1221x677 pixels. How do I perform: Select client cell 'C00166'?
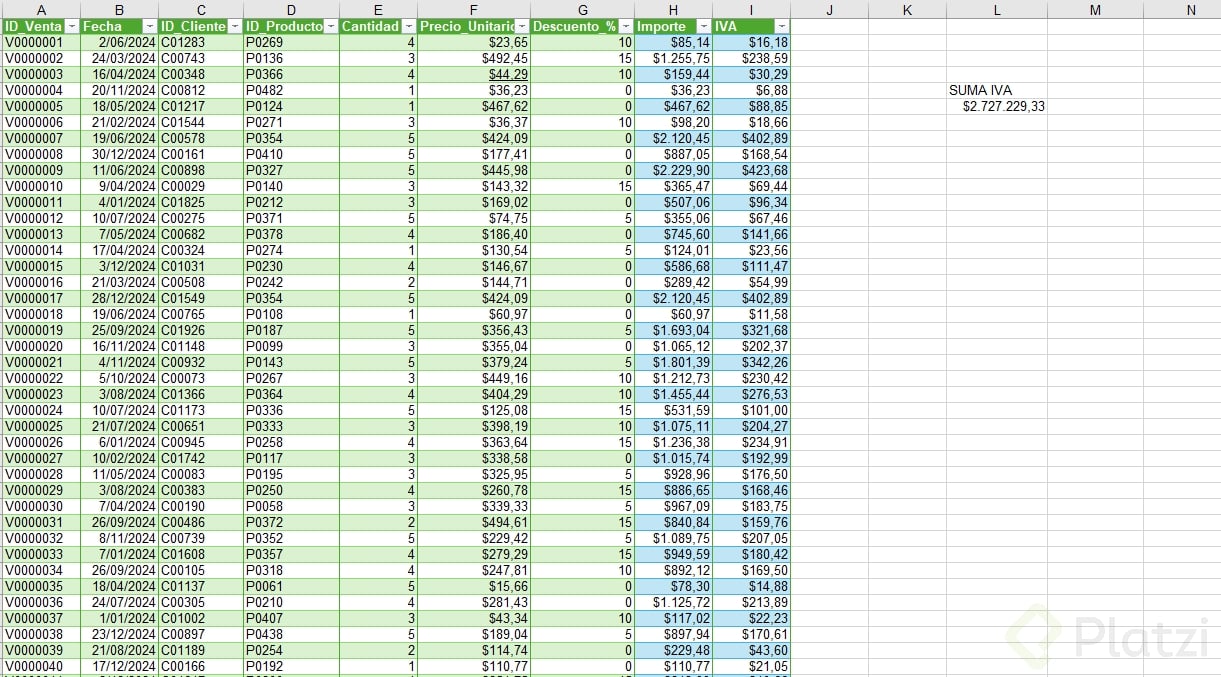(x=200, y=666)
